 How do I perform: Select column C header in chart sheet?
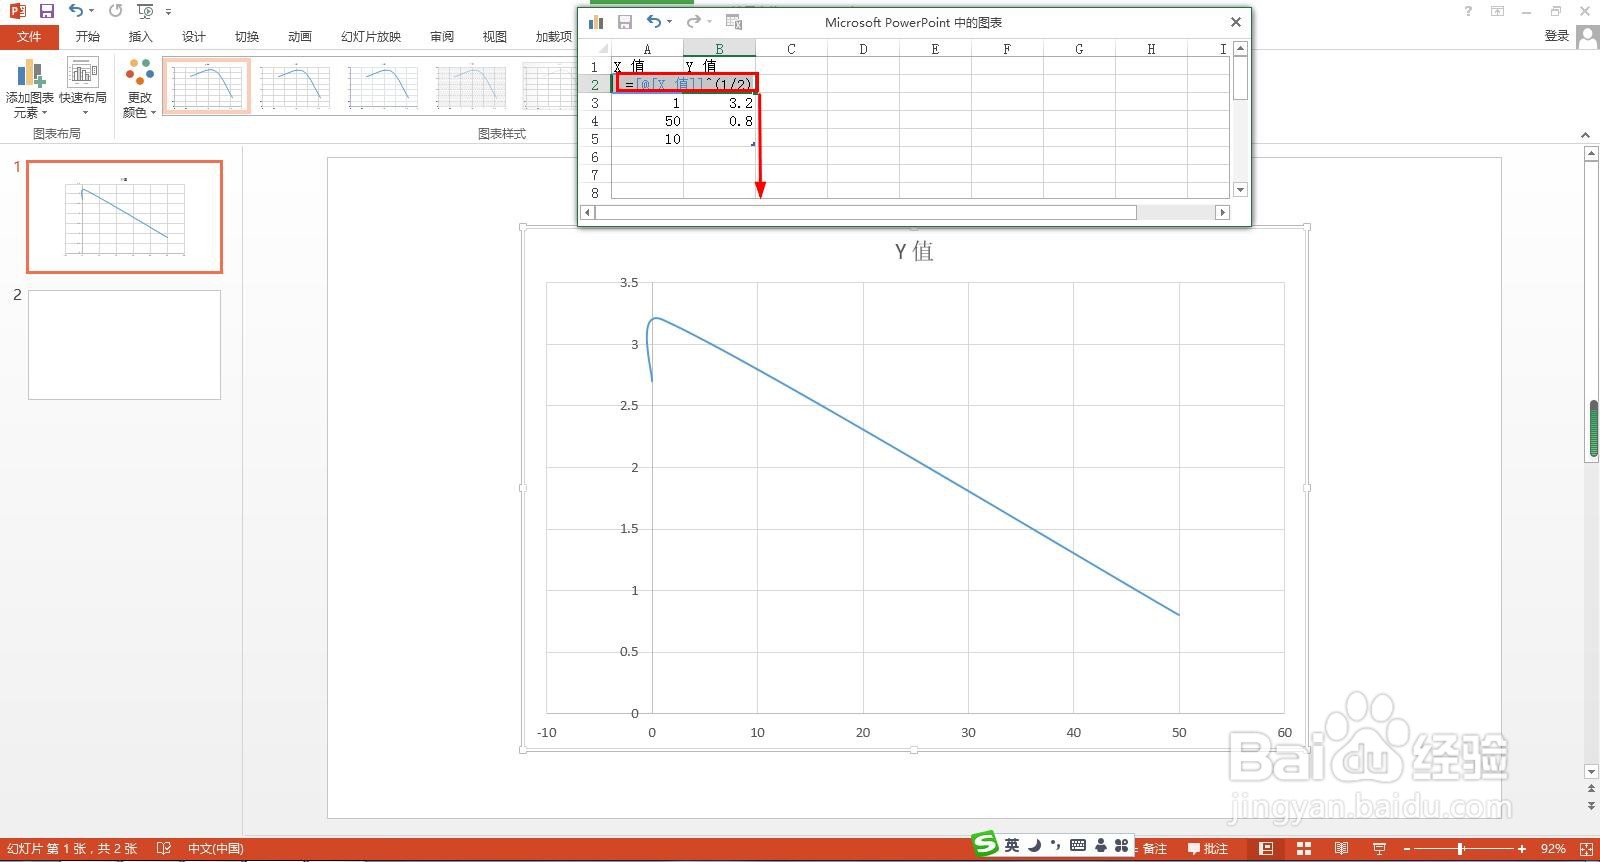click(x=791, y=48)
